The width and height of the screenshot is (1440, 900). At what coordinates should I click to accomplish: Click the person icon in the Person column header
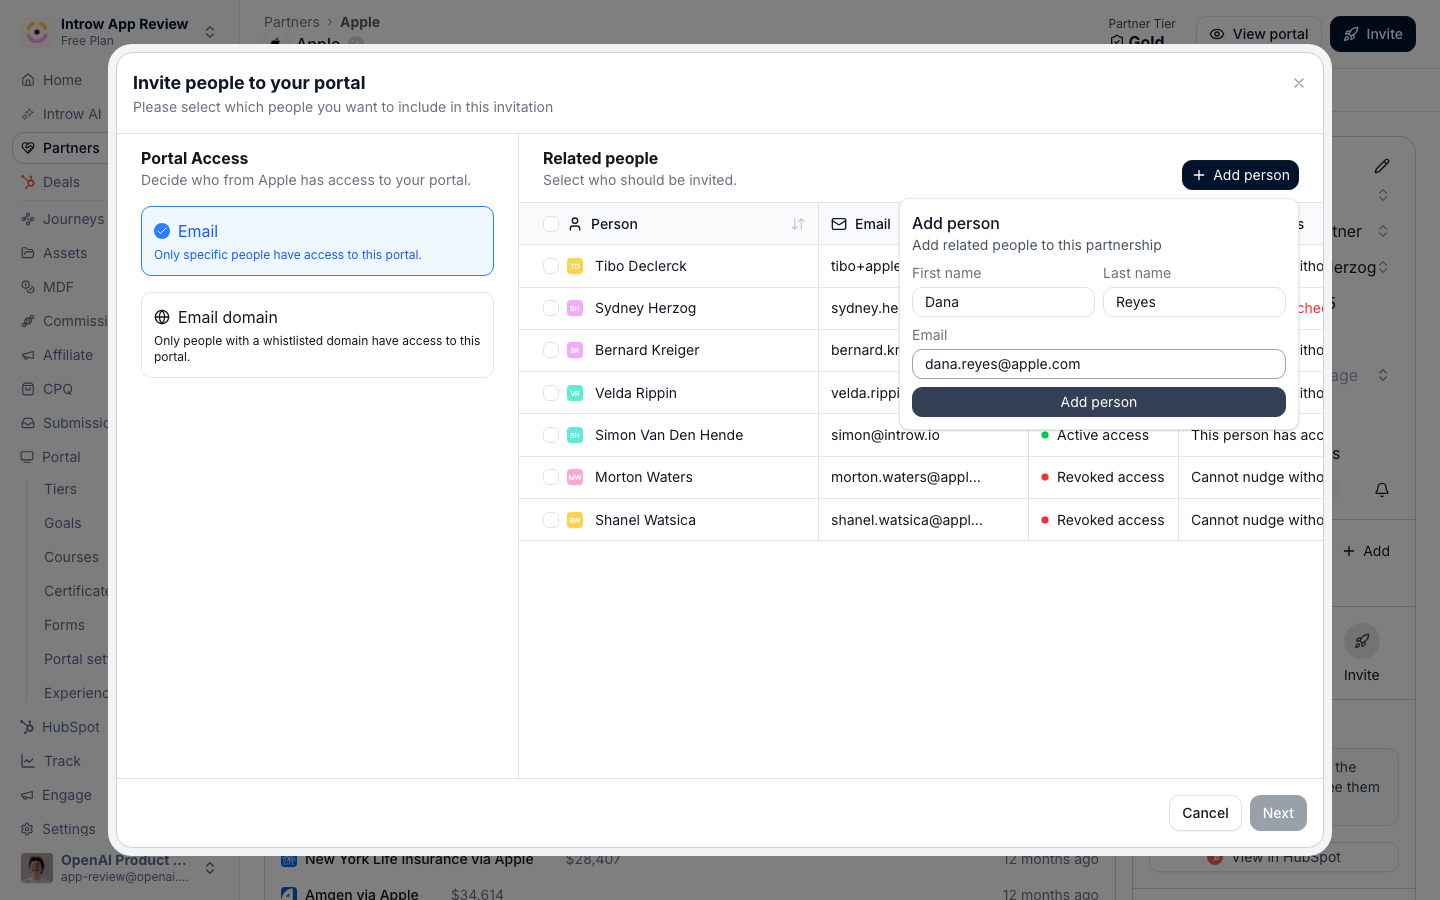575,224
